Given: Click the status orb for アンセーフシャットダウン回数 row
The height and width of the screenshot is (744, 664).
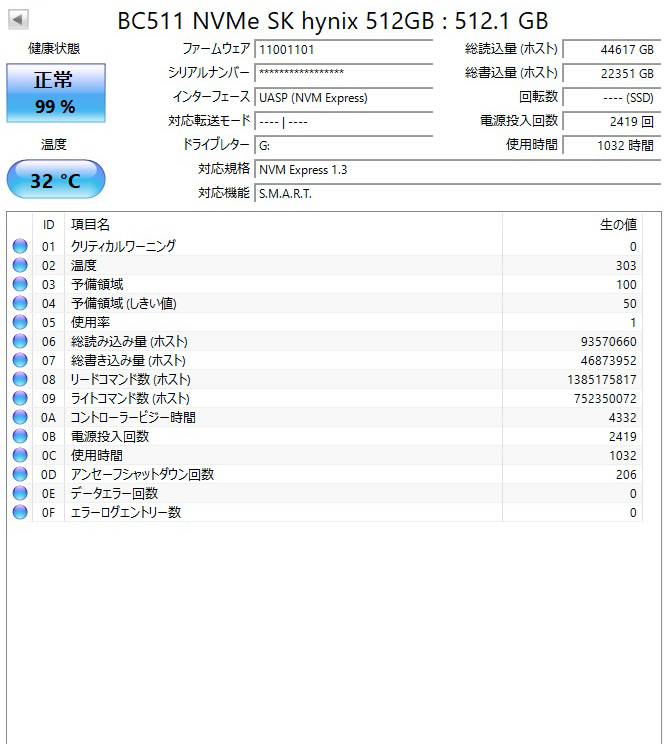Looking at the screenshot, I should pos(20,474).
